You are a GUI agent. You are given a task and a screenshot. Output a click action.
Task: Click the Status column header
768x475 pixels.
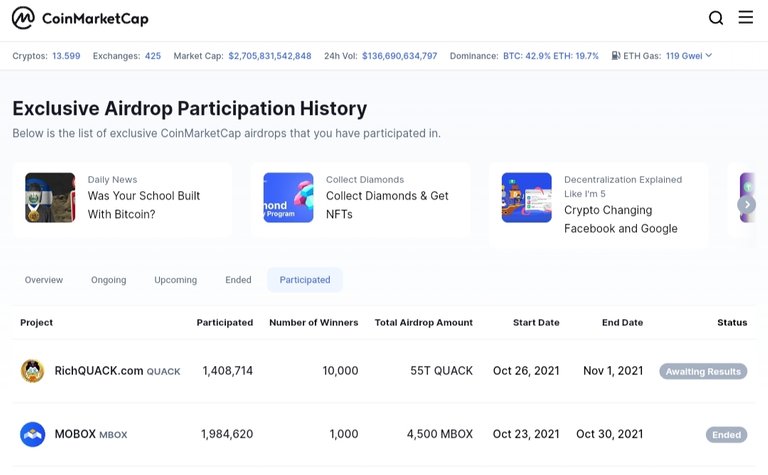coord(732,323)
